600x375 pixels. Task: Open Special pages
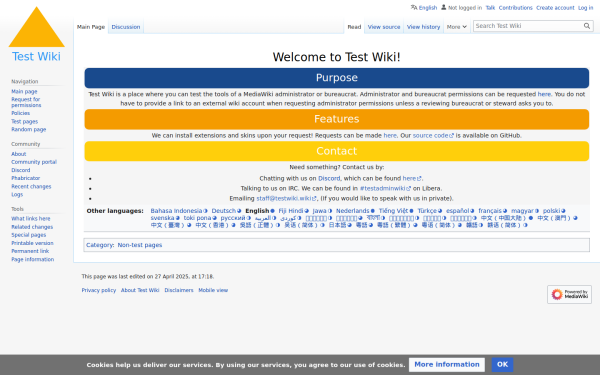(29, 235)
